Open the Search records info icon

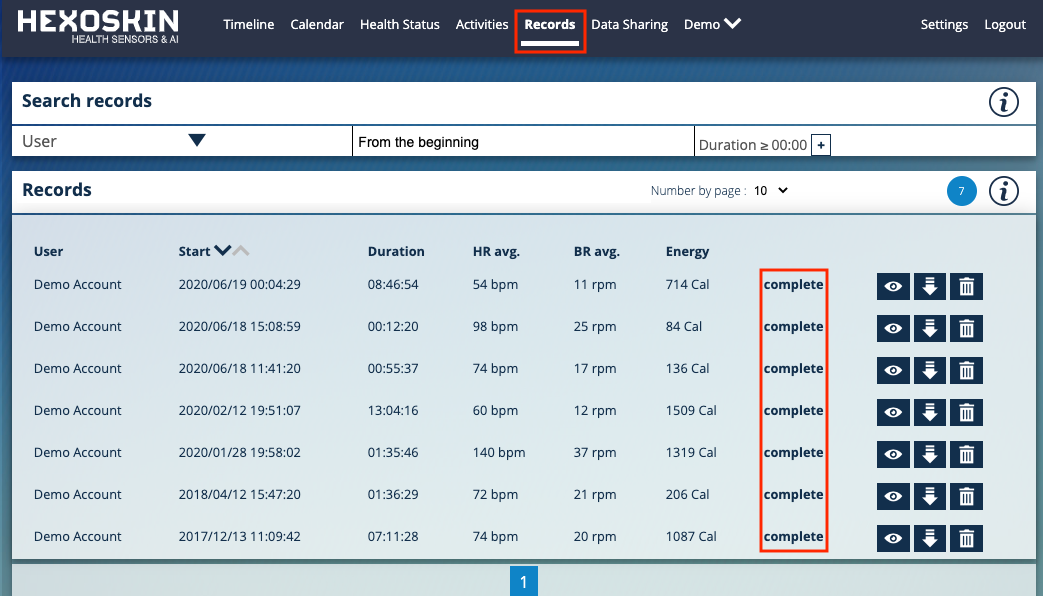(x=1004, y=102)
